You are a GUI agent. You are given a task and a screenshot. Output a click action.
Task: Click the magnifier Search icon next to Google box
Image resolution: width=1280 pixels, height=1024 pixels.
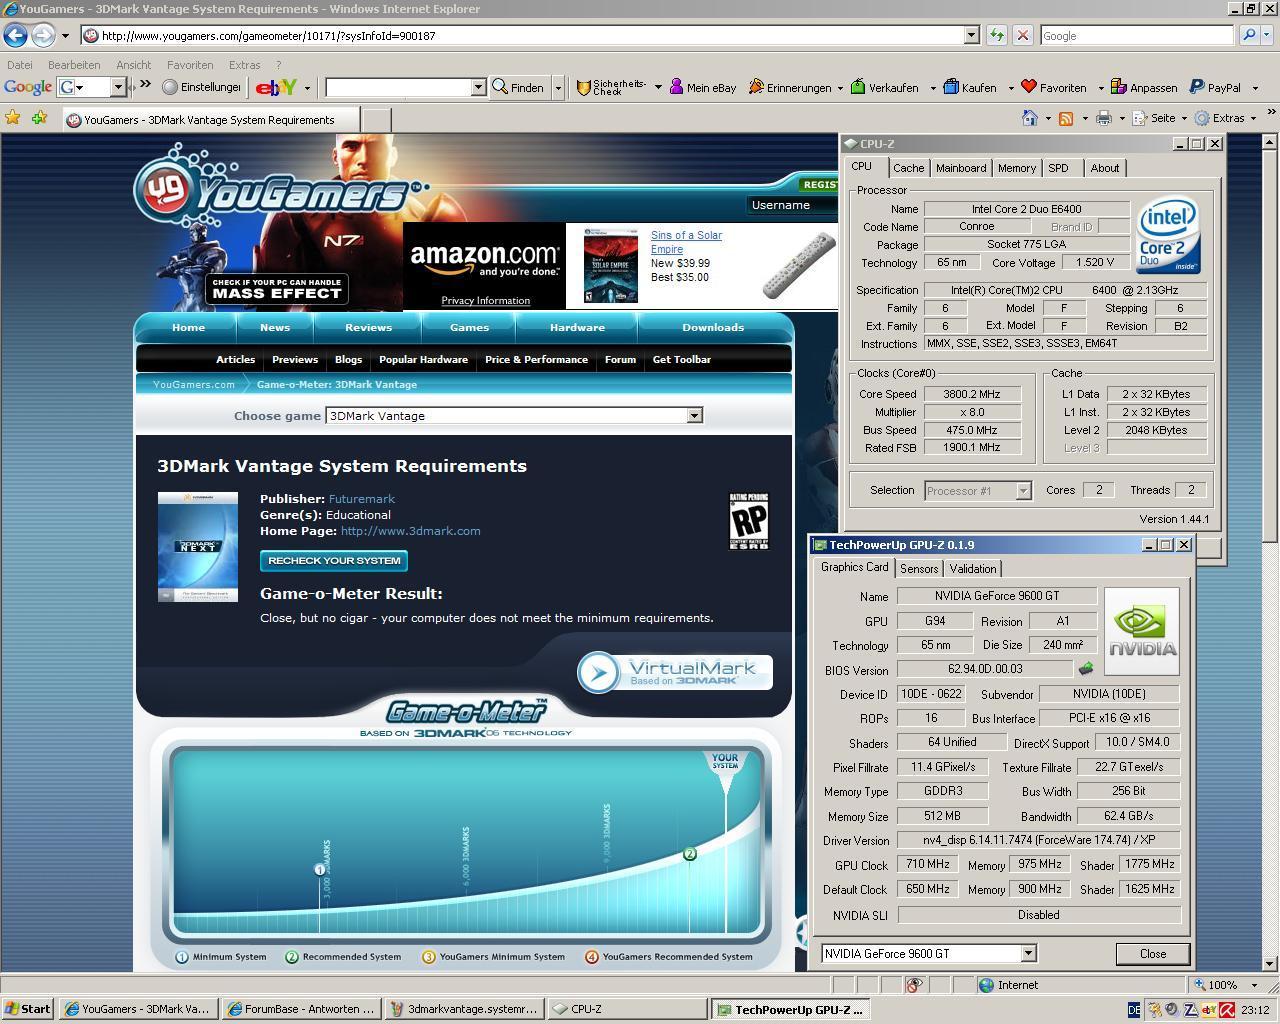coord(1248,35)
